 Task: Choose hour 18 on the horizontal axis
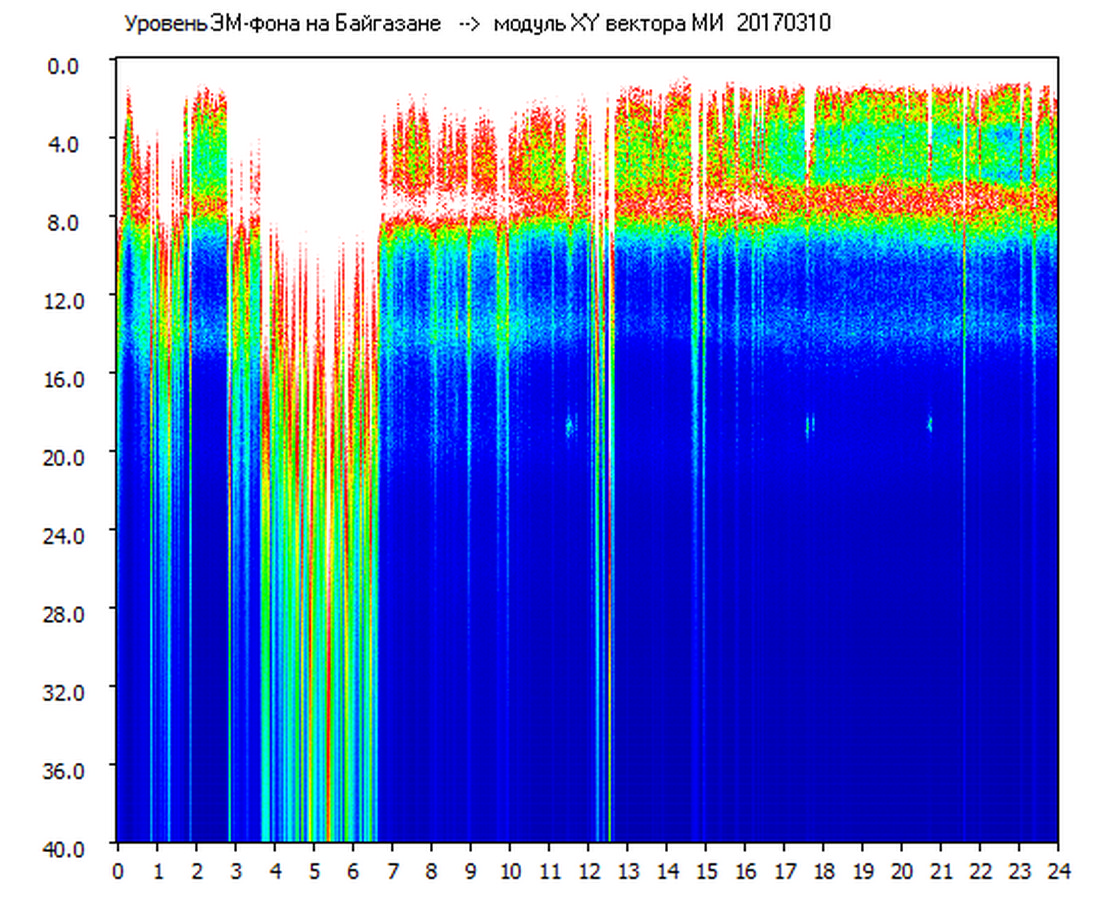[823, 870]
